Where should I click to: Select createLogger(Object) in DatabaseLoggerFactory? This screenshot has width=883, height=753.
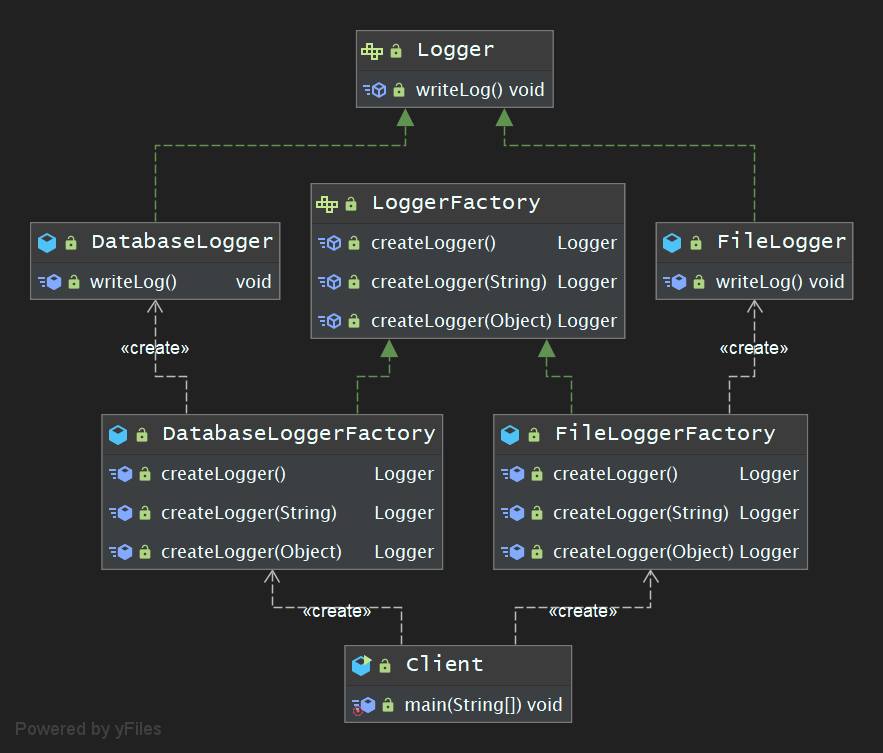coord(251,552)
